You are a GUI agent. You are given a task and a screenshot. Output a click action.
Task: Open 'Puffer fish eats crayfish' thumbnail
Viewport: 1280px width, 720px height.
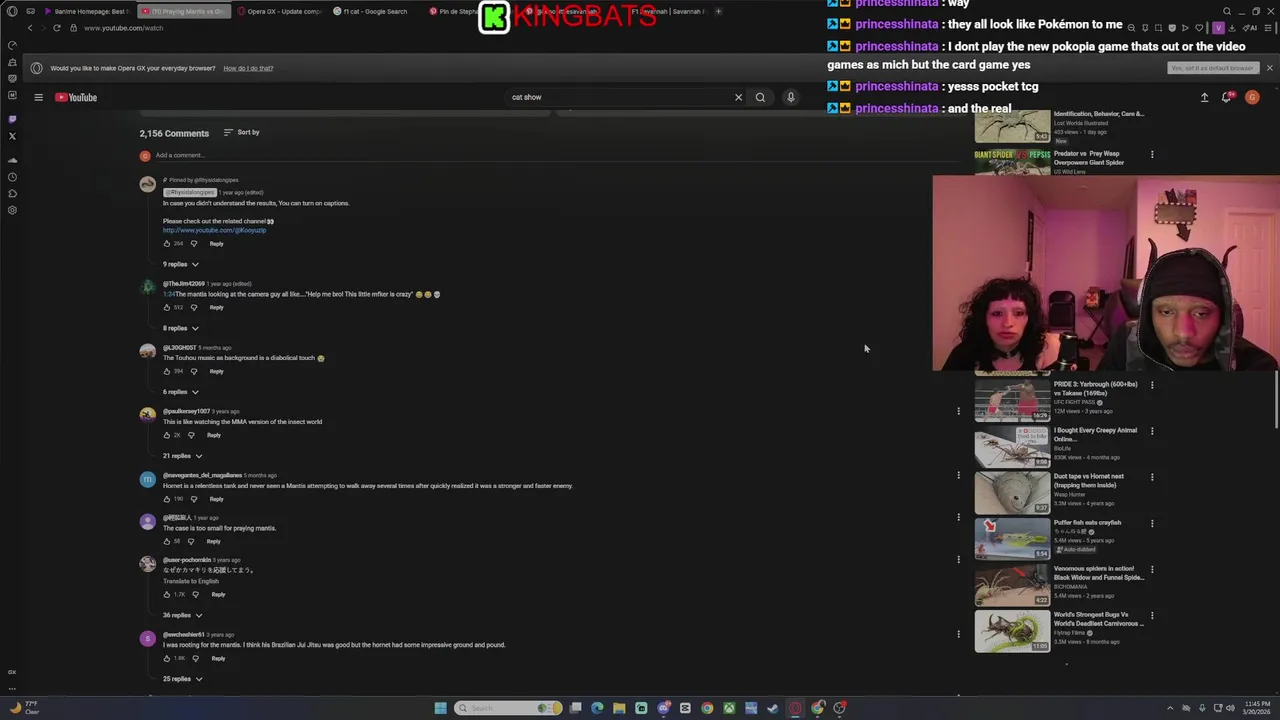tap(1012, 539)
